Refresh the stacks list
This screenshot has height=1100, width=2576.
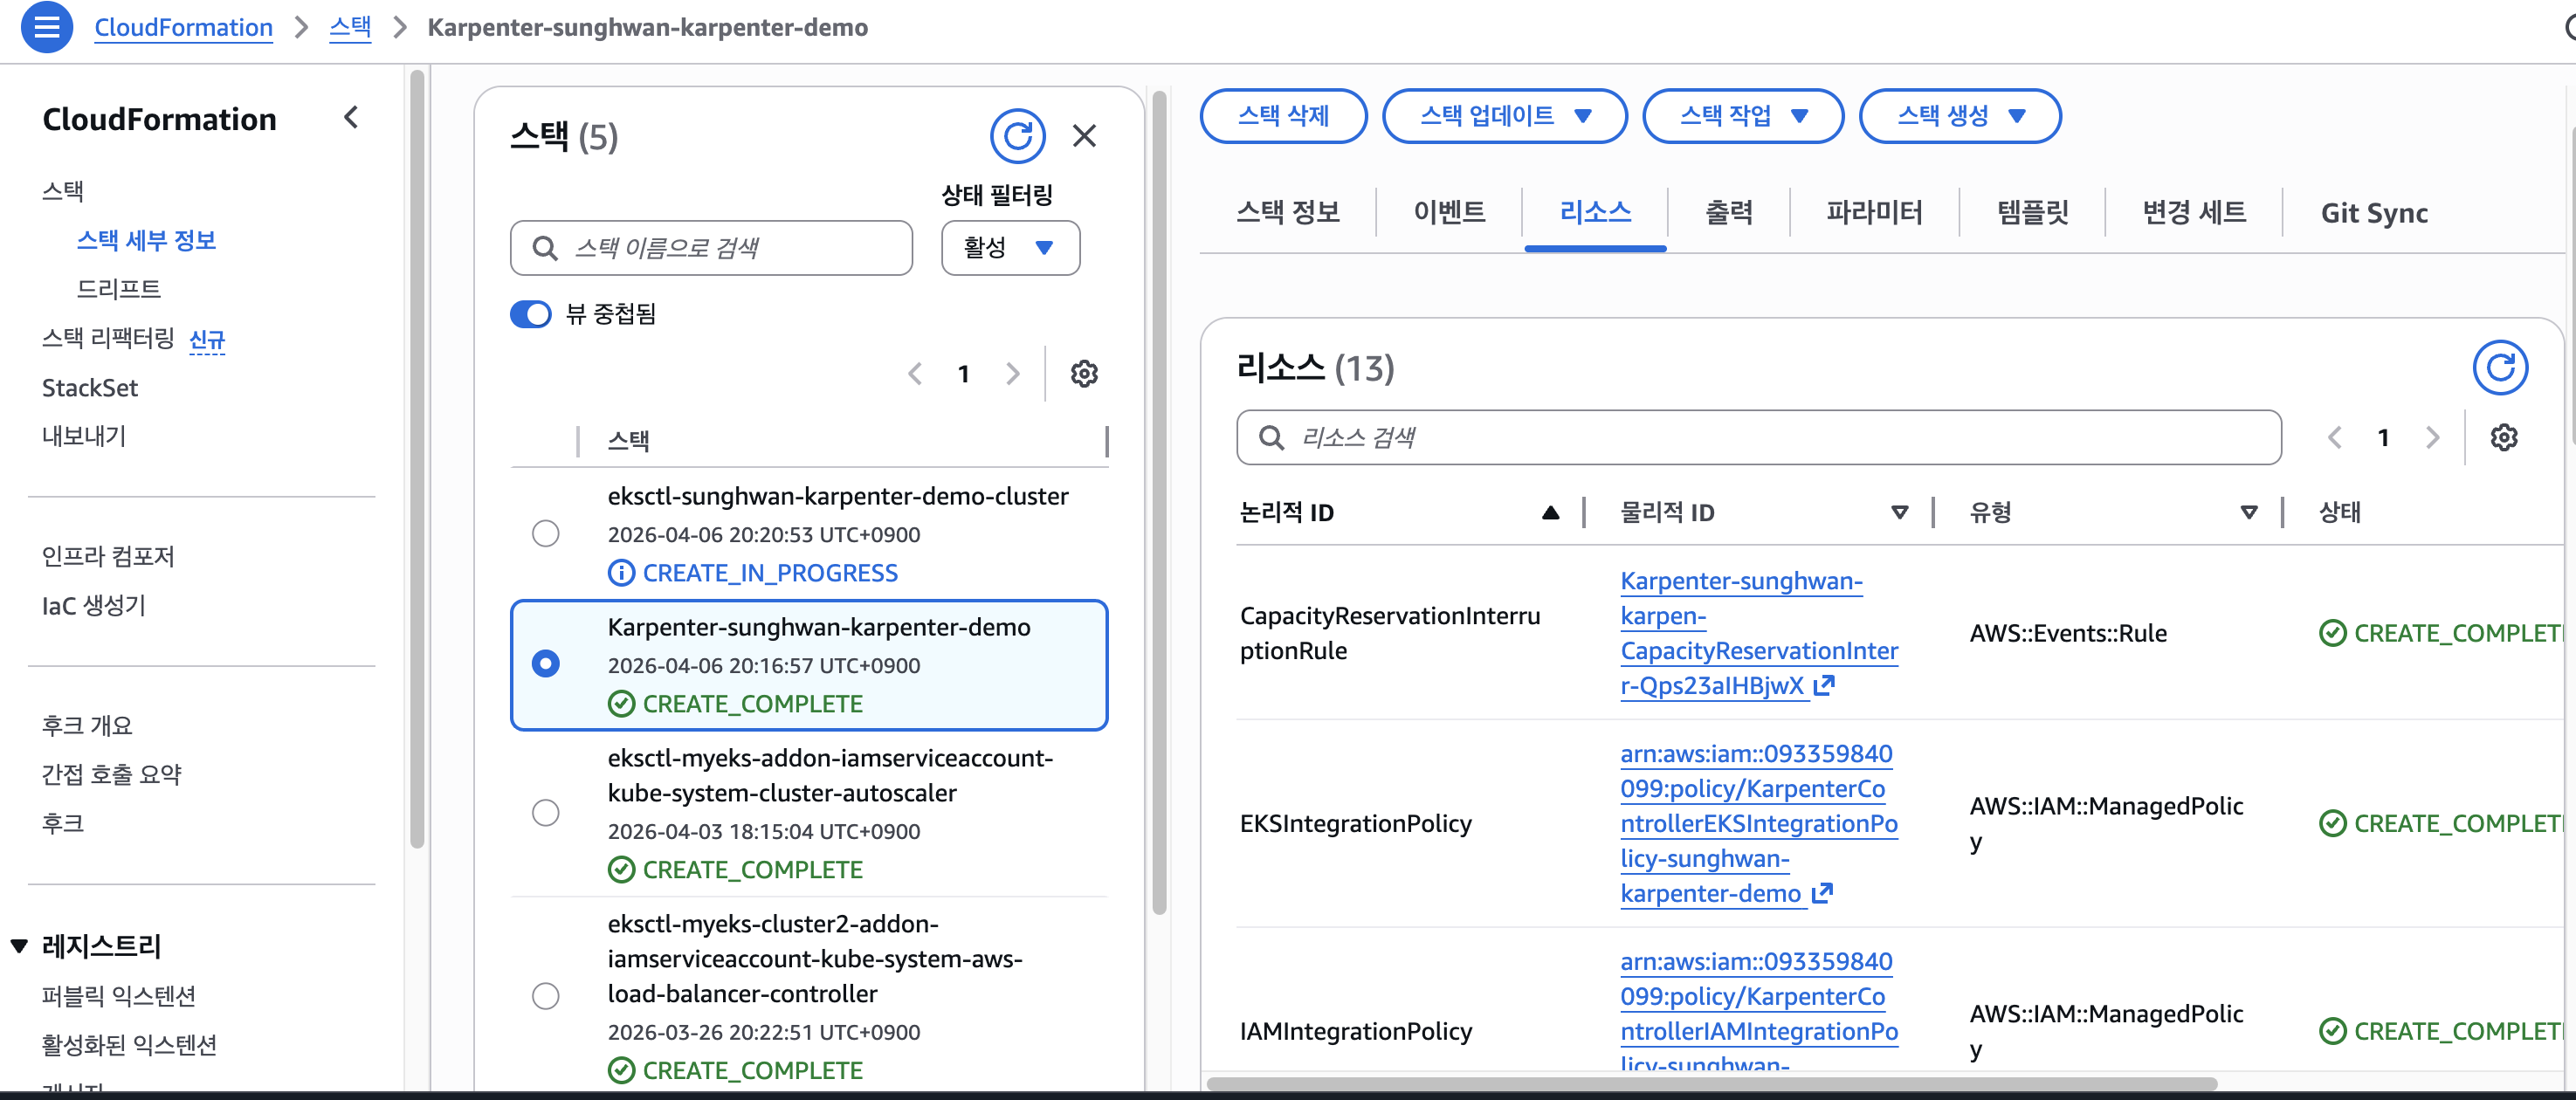point(1017,136)
